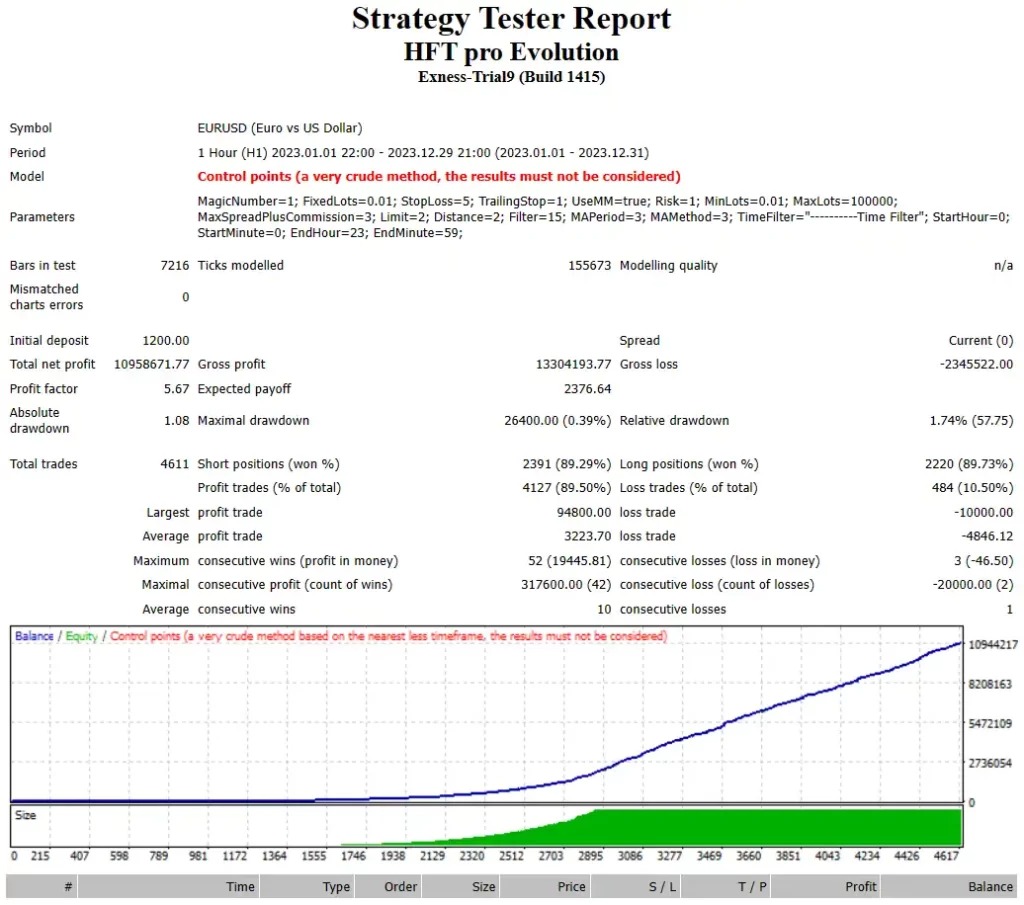1024x905 pixels.
Task: Click the # column header
Action: [68, 886]
